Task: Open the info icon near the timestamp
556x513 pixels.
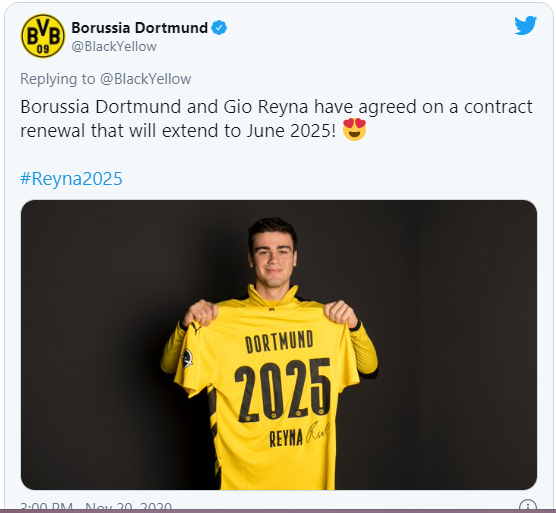Action: coord(528,506)
